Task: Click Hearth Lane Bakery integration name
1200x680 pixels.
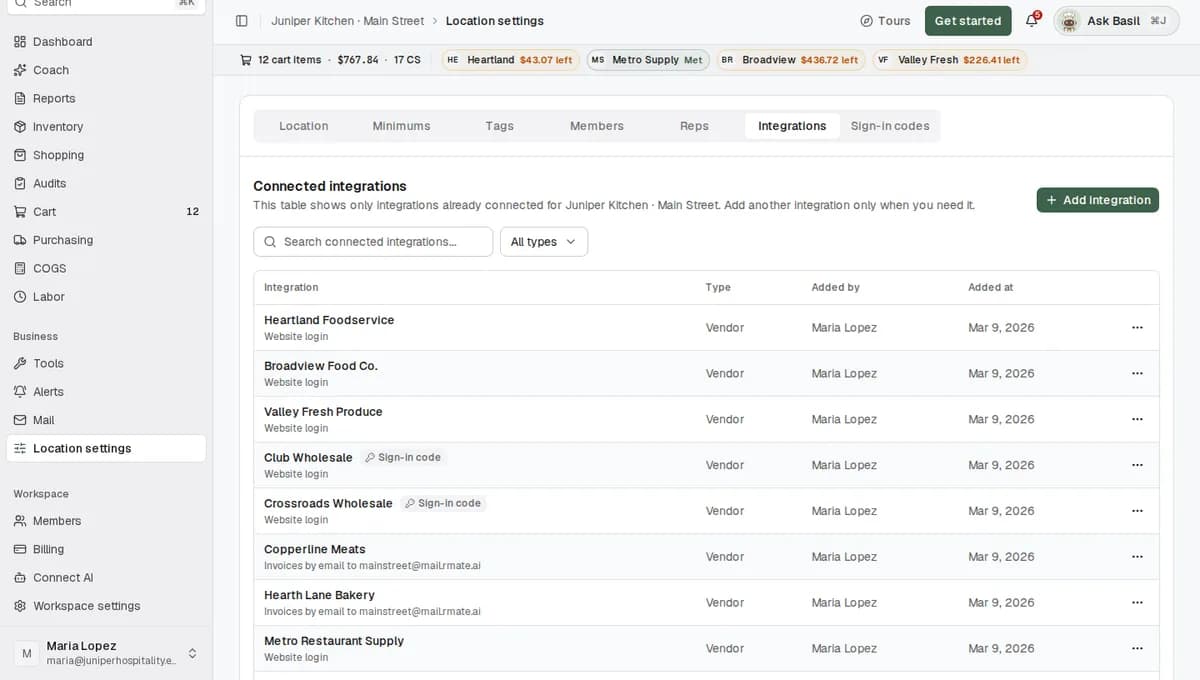Action: [x=319, y=595]
